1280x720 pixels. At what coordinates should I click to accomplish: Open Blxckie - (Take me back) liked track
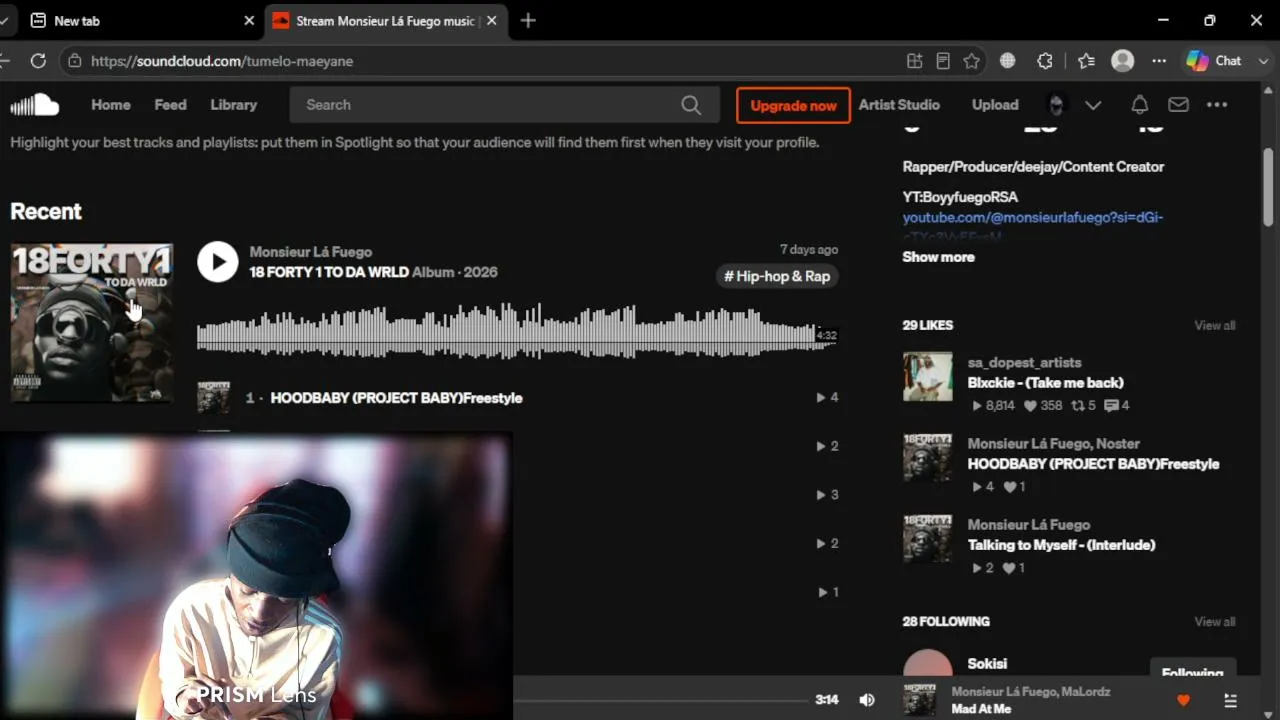click(1045, 382)
